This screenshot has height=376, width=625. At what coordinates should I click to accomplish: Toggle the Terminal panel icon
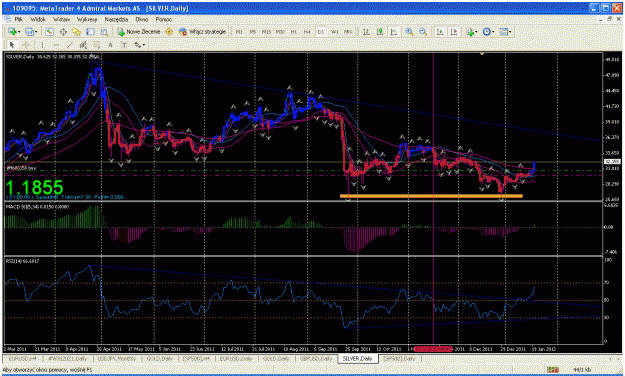click(90, 31)
